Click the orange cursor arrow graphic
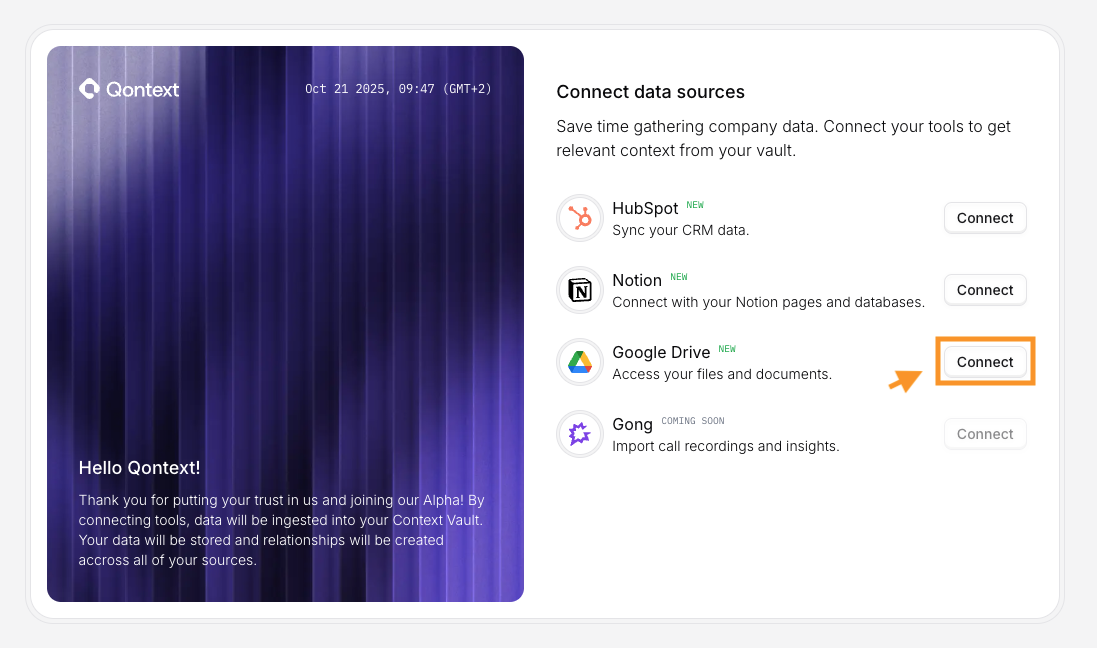1097x648 pixels. coord(905,381)
